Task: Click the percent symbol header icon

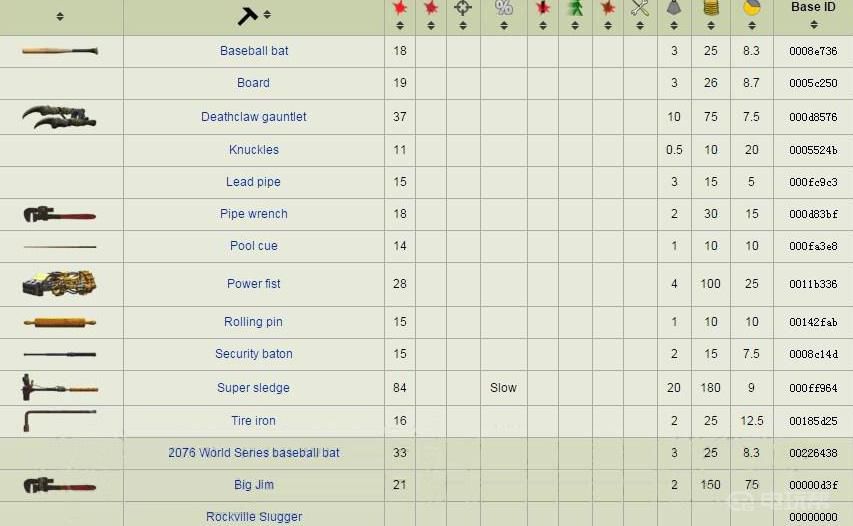Action: point(504,7)
